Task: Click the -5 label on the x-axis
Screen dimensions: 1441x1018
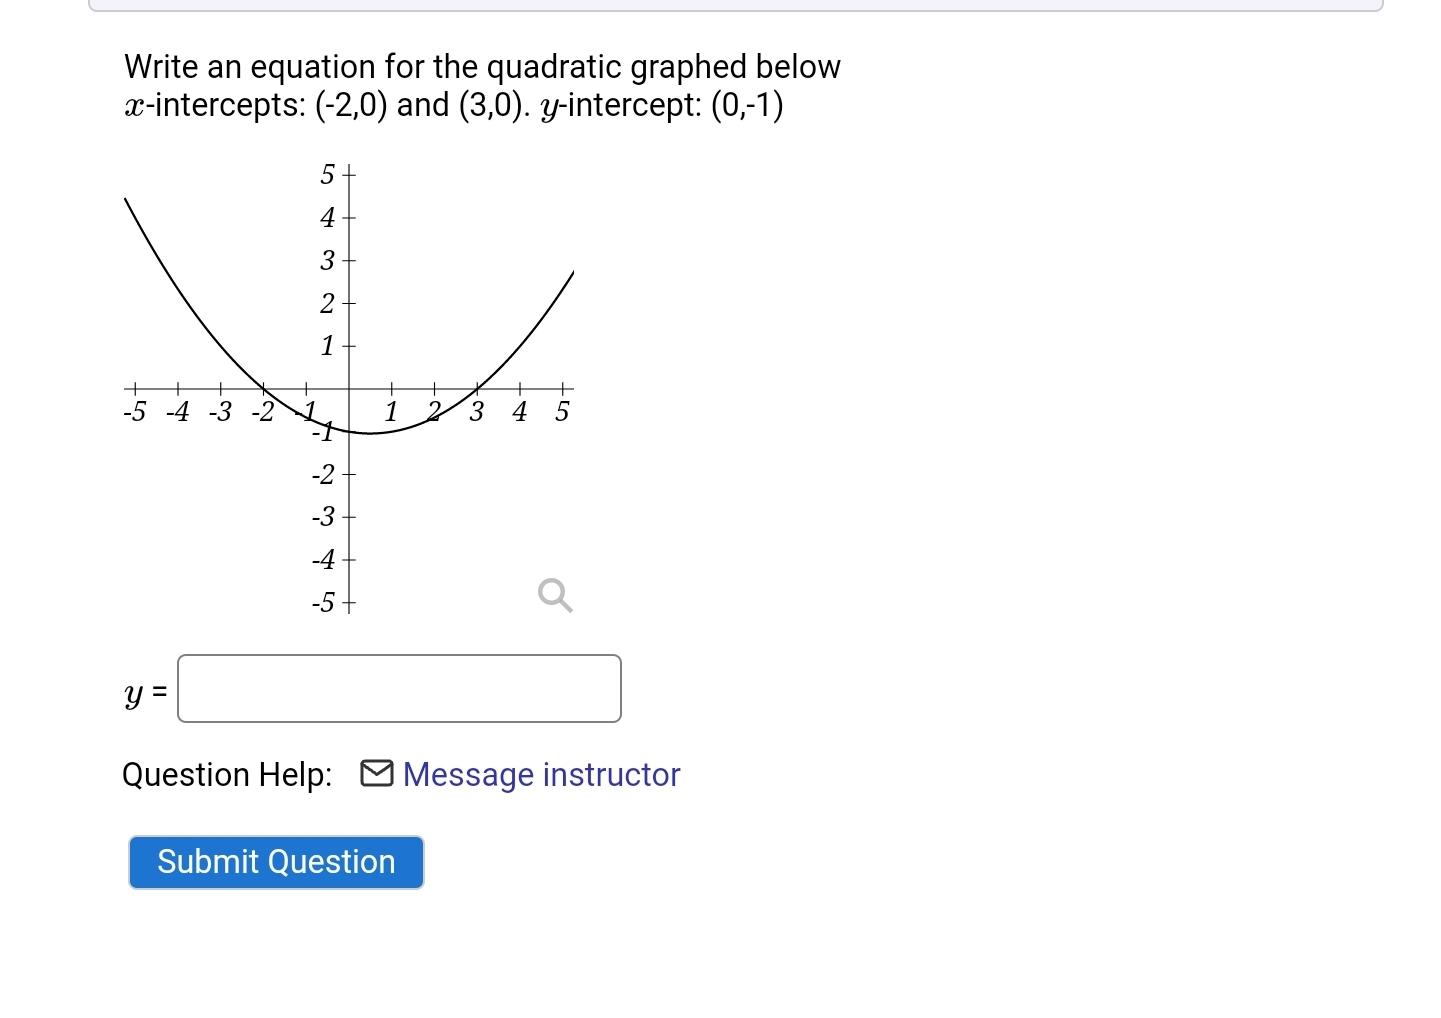Action: click(133, 411)
